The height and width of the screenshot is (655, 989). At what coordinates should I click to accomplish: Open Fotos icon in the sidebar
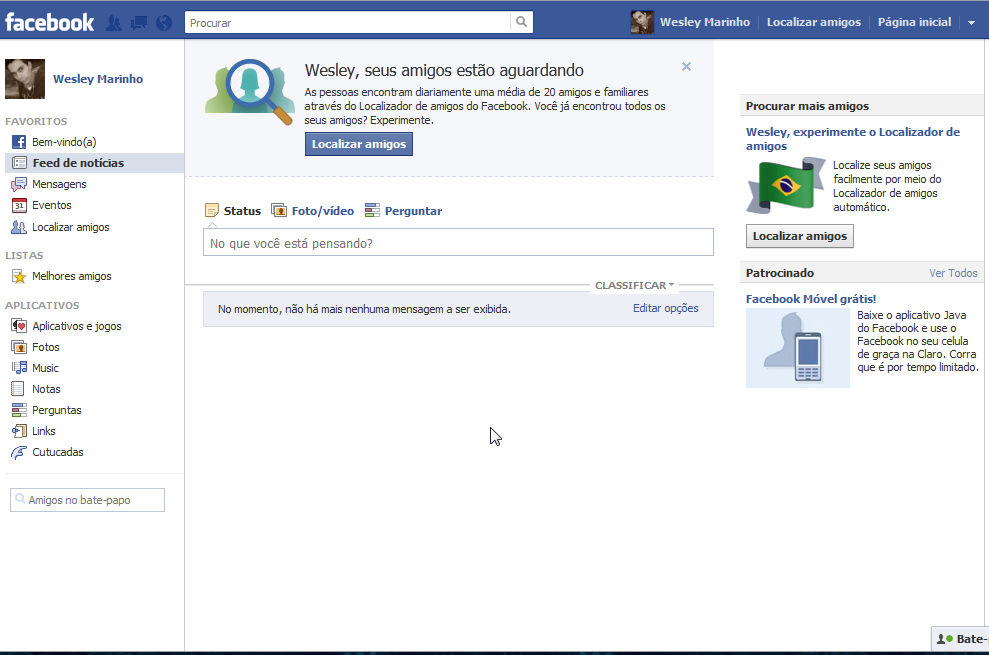[19, 347]
